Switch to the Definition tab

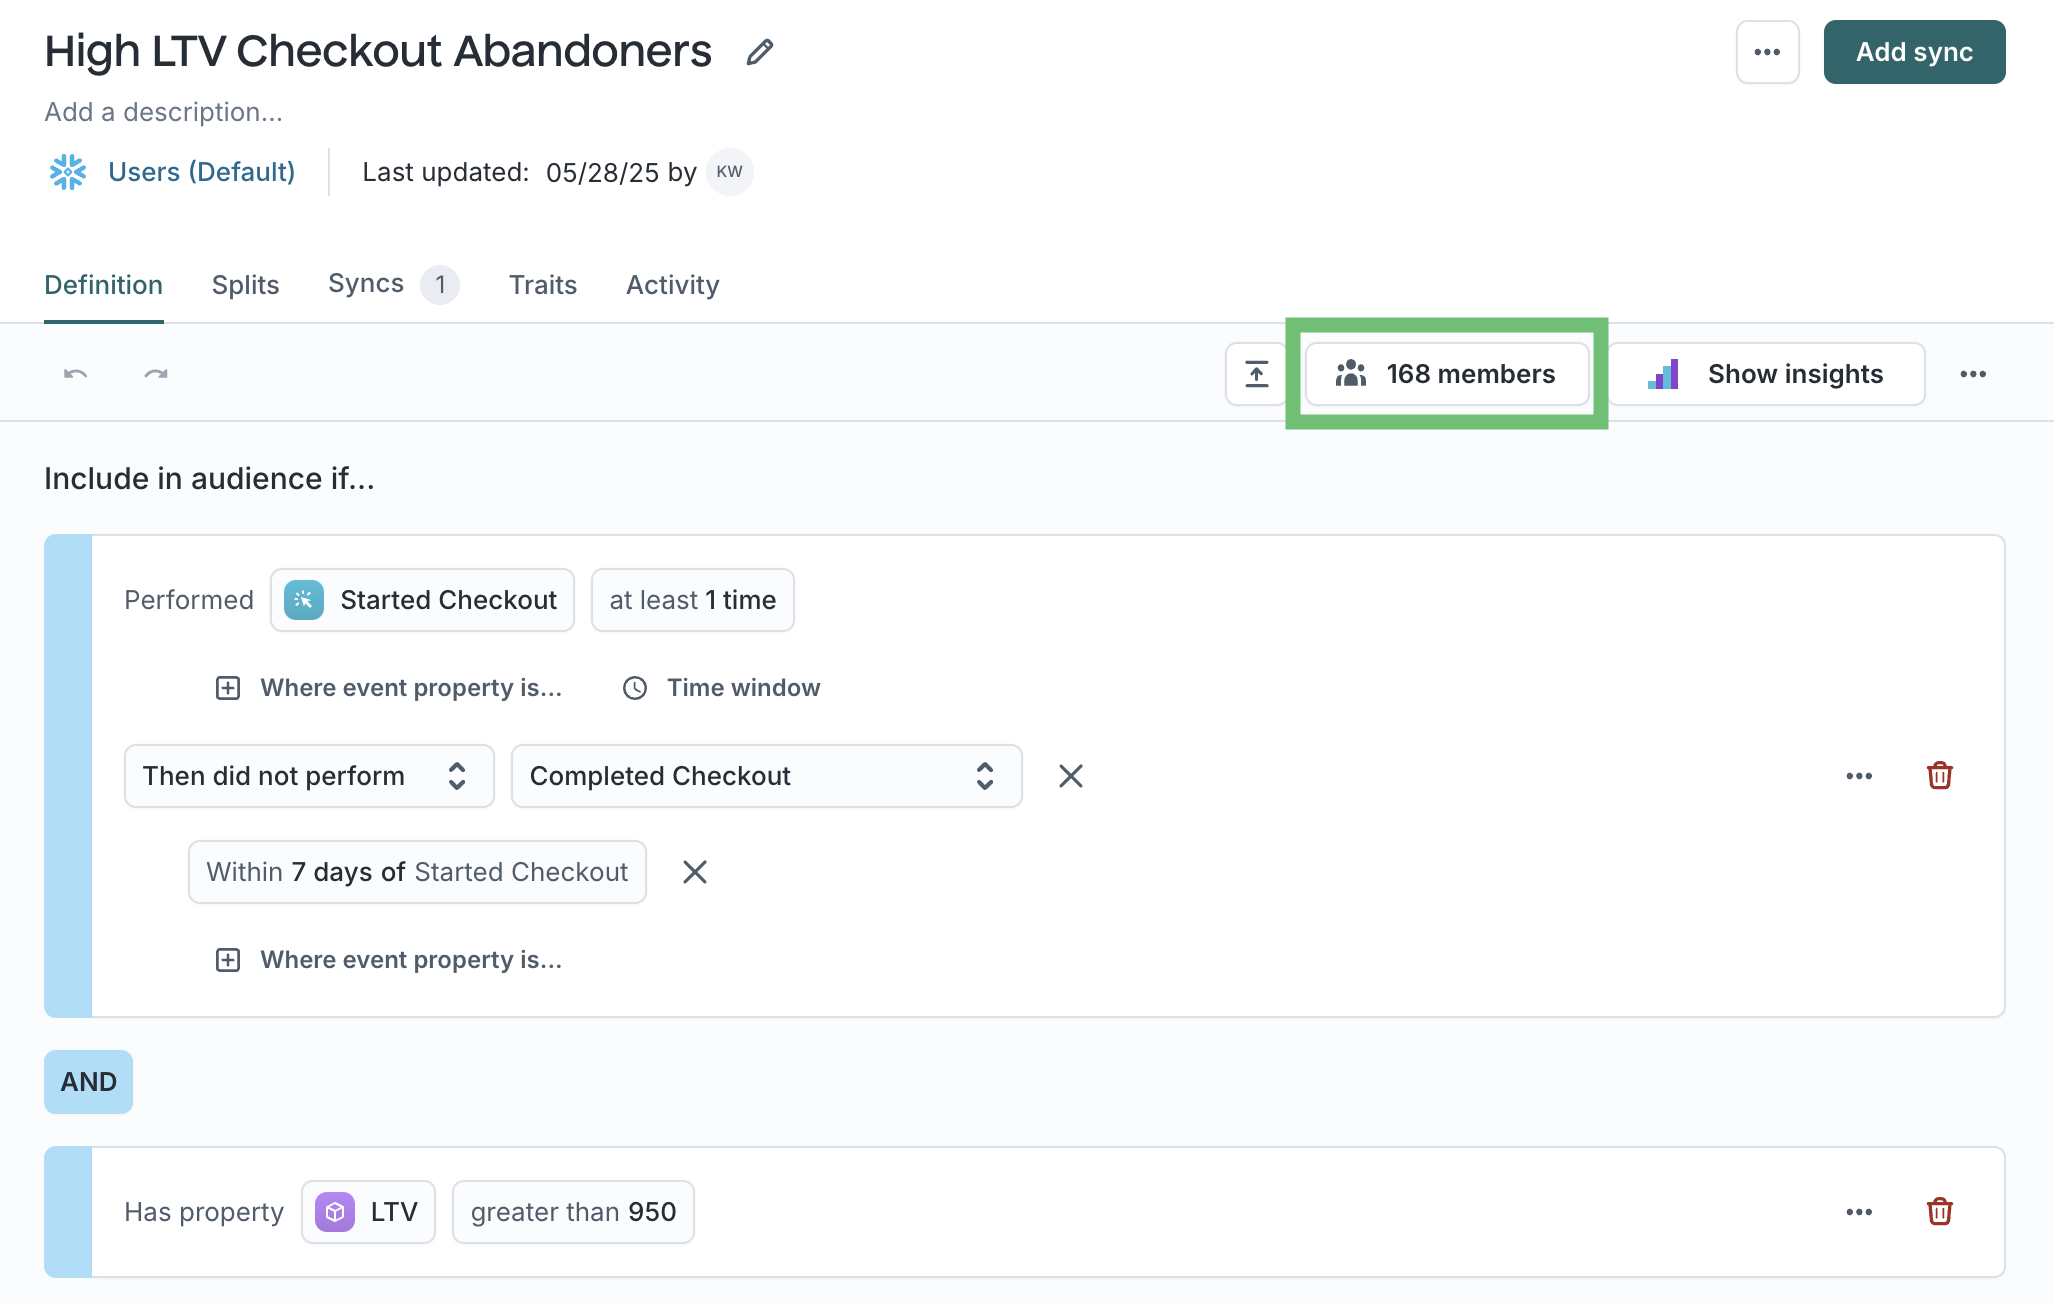point(103,285)
